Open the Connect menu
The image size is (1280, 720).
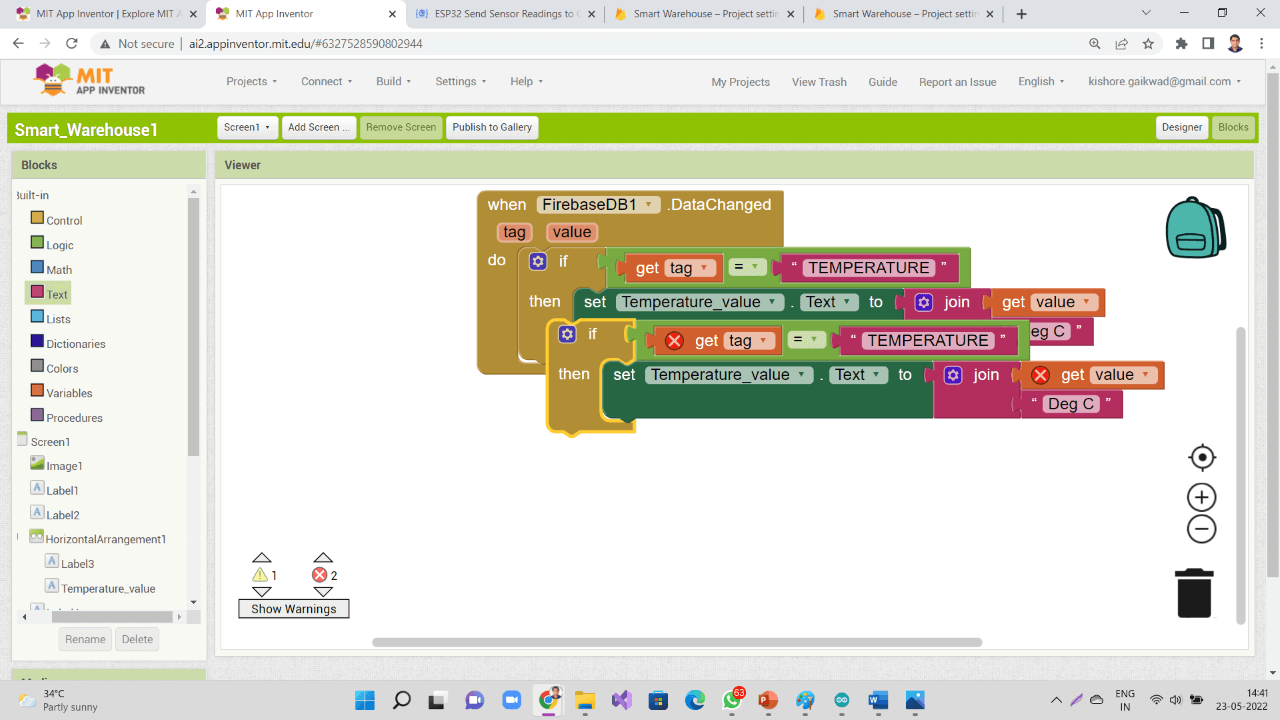[x=327, y=82]
